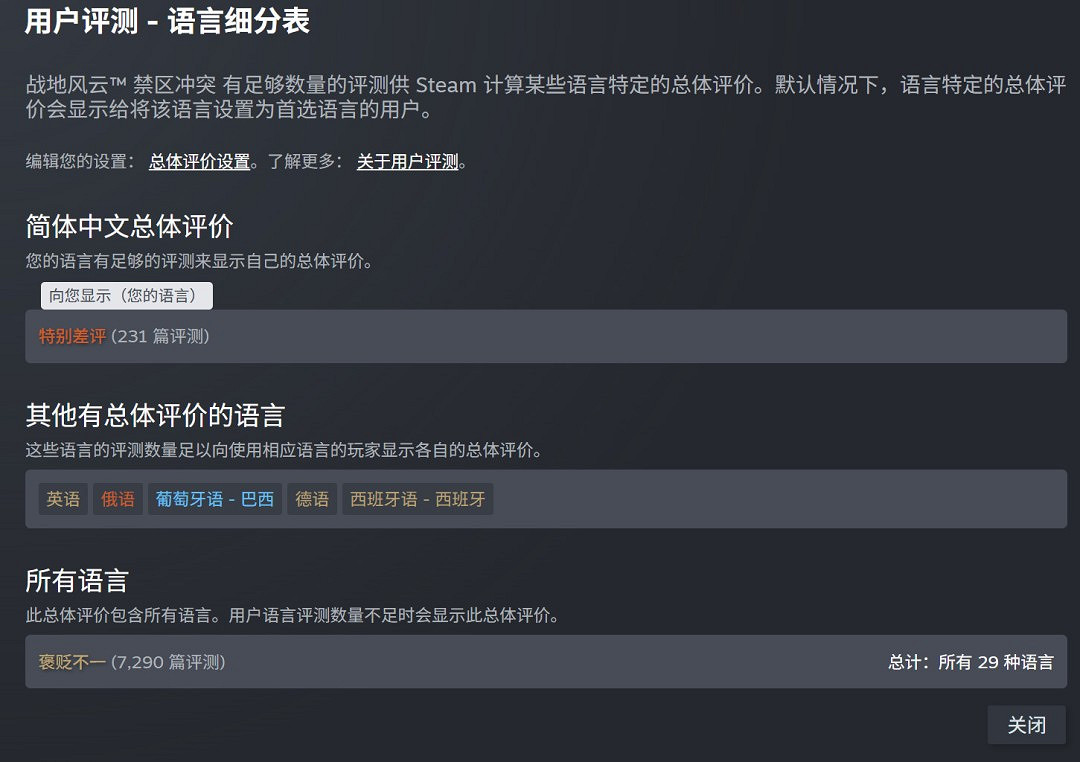Screen dimensions: 1080x762
Task: Click the 7,290 篇评测 review count
Action: [167, 662]
